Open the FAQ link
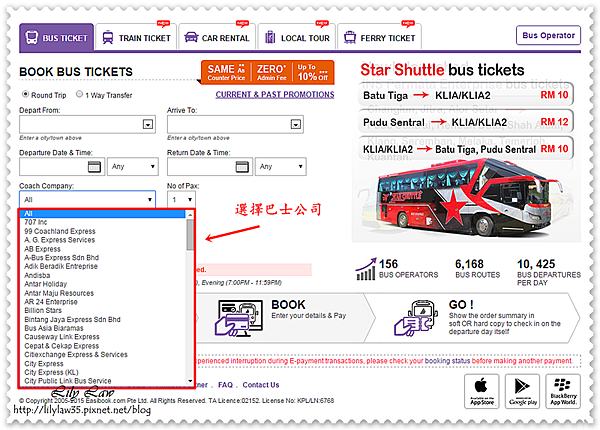600x430 pixels. click(225, 385)
